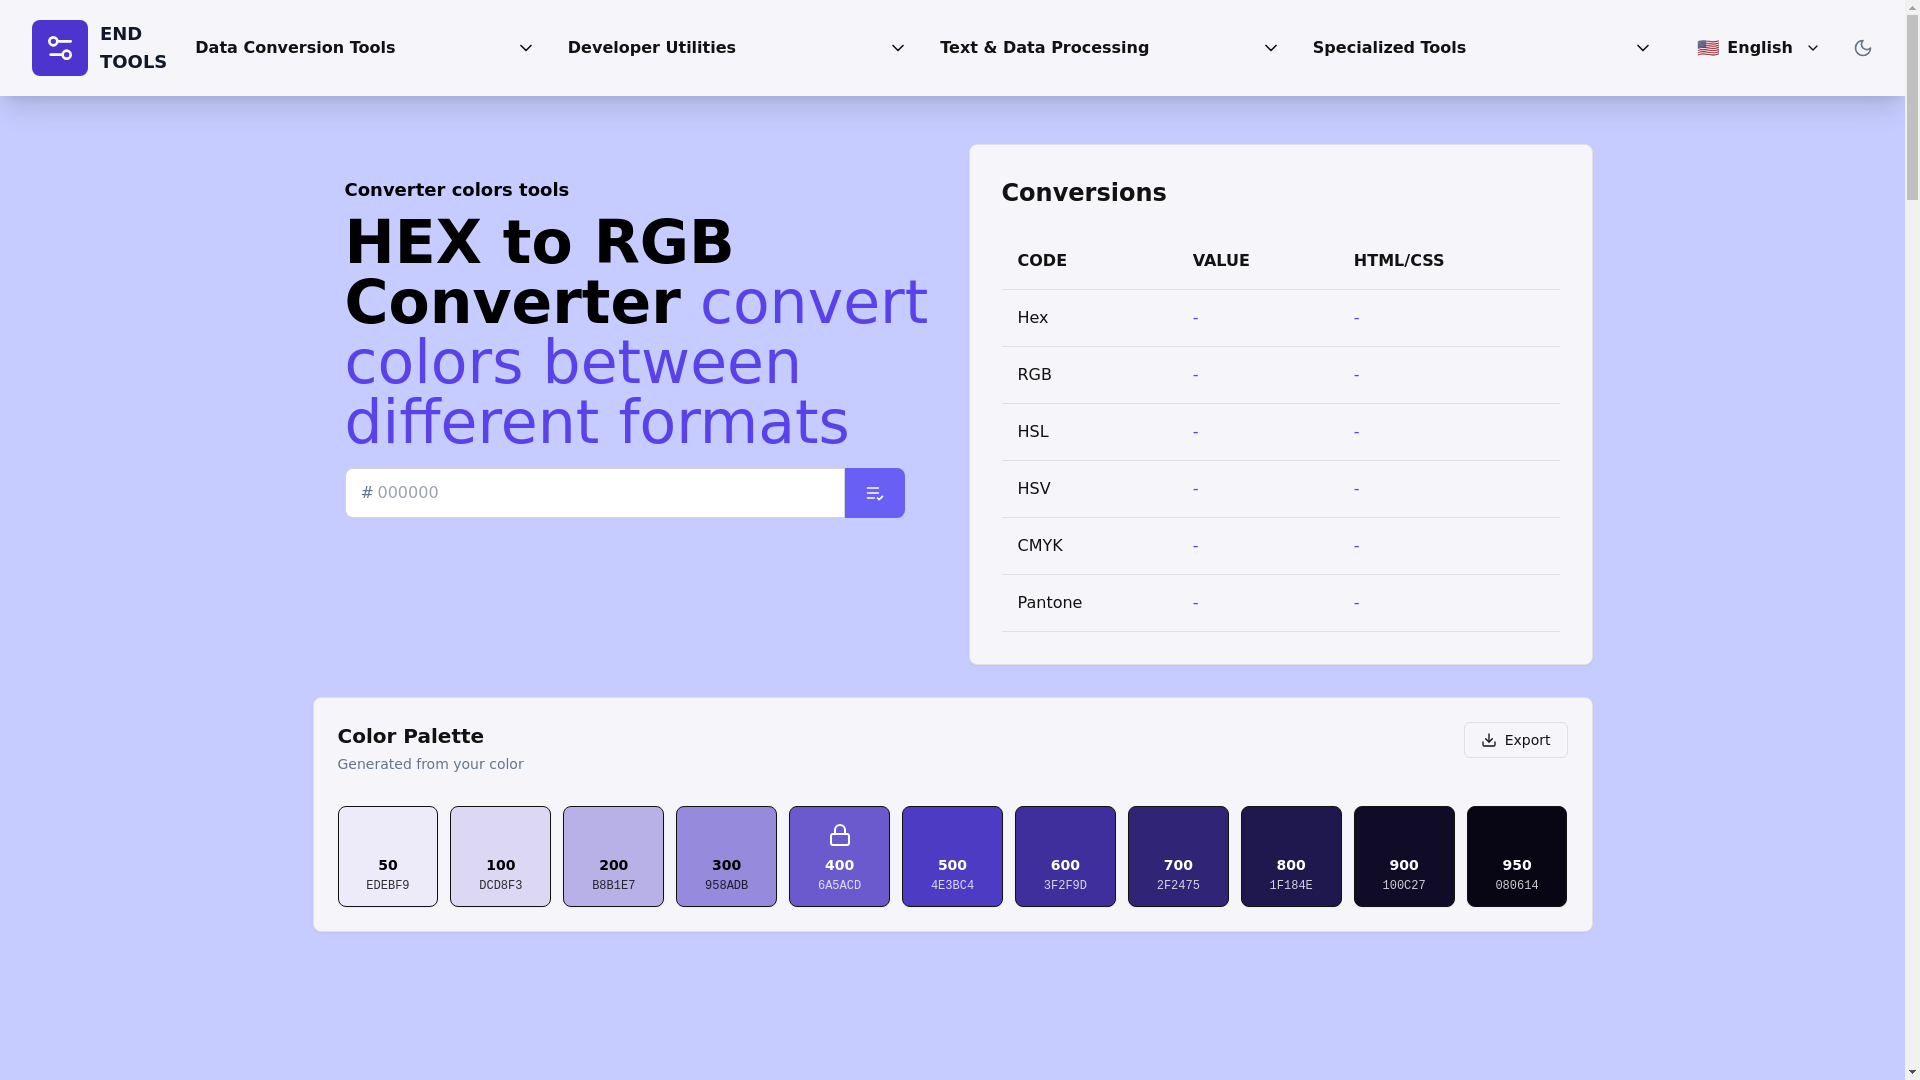This screenshot has height=1080, width=1920.
Task: Open Text & Data Processing menu
Action: coord(1108,48)
